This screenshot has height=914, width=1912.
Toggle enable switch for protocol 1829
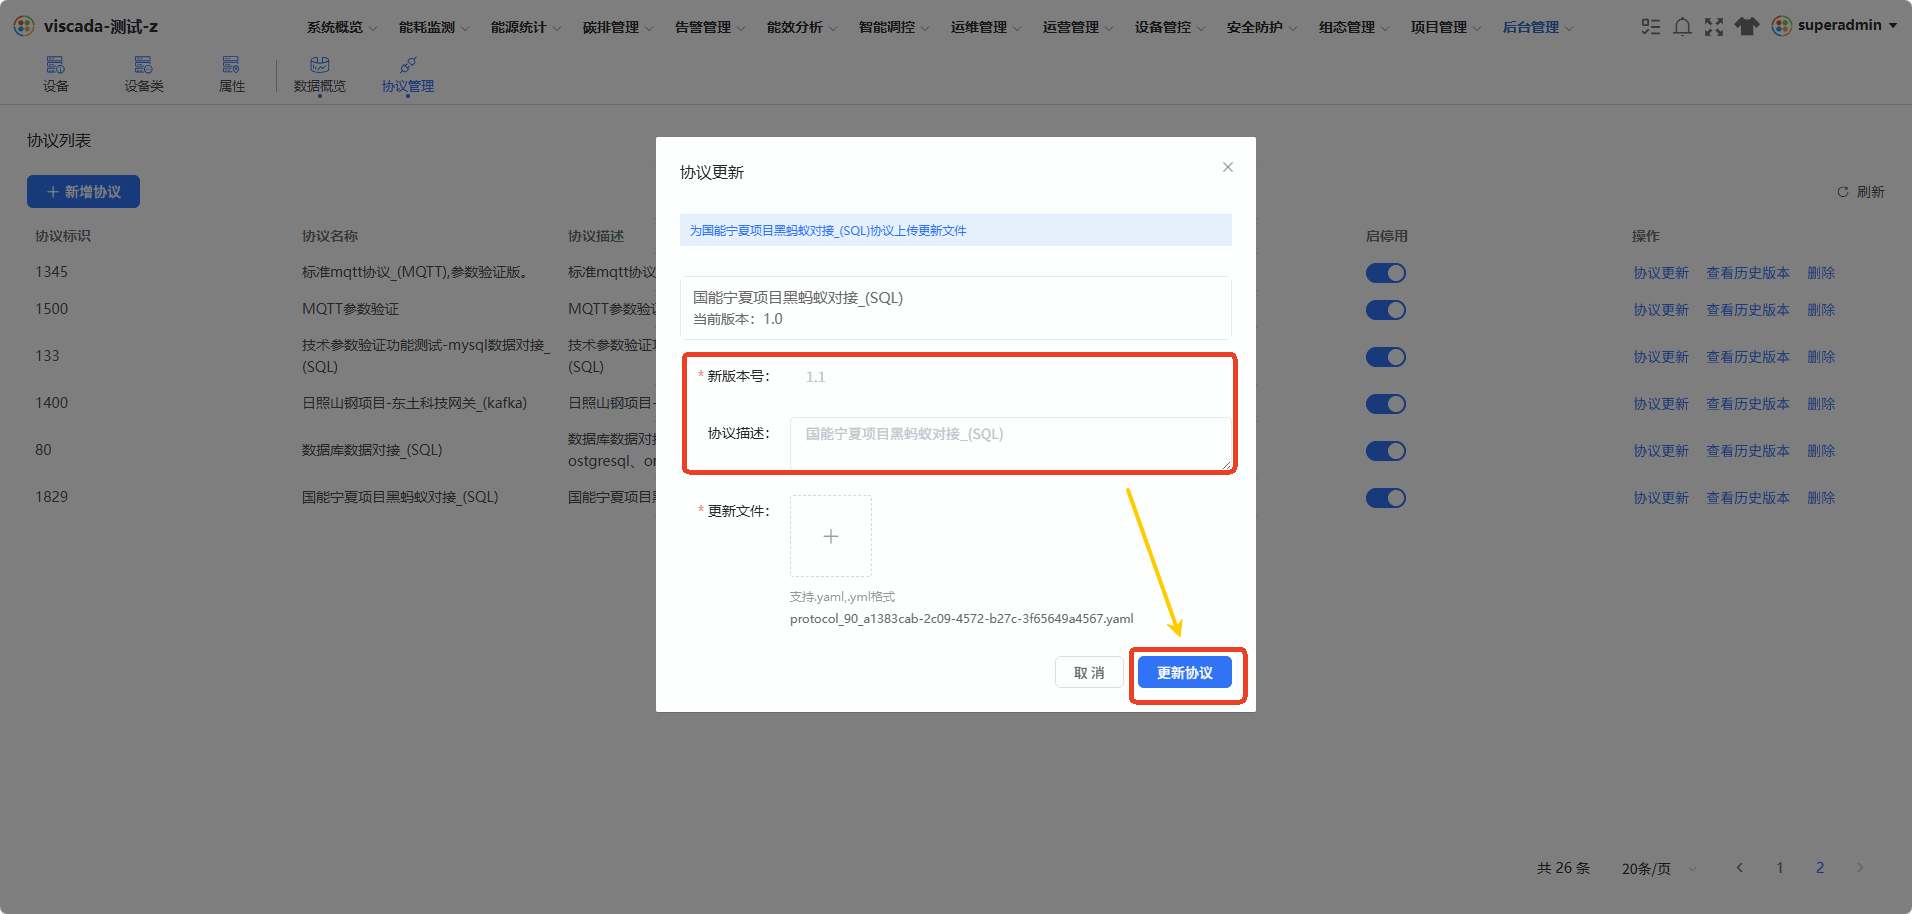1386,498
